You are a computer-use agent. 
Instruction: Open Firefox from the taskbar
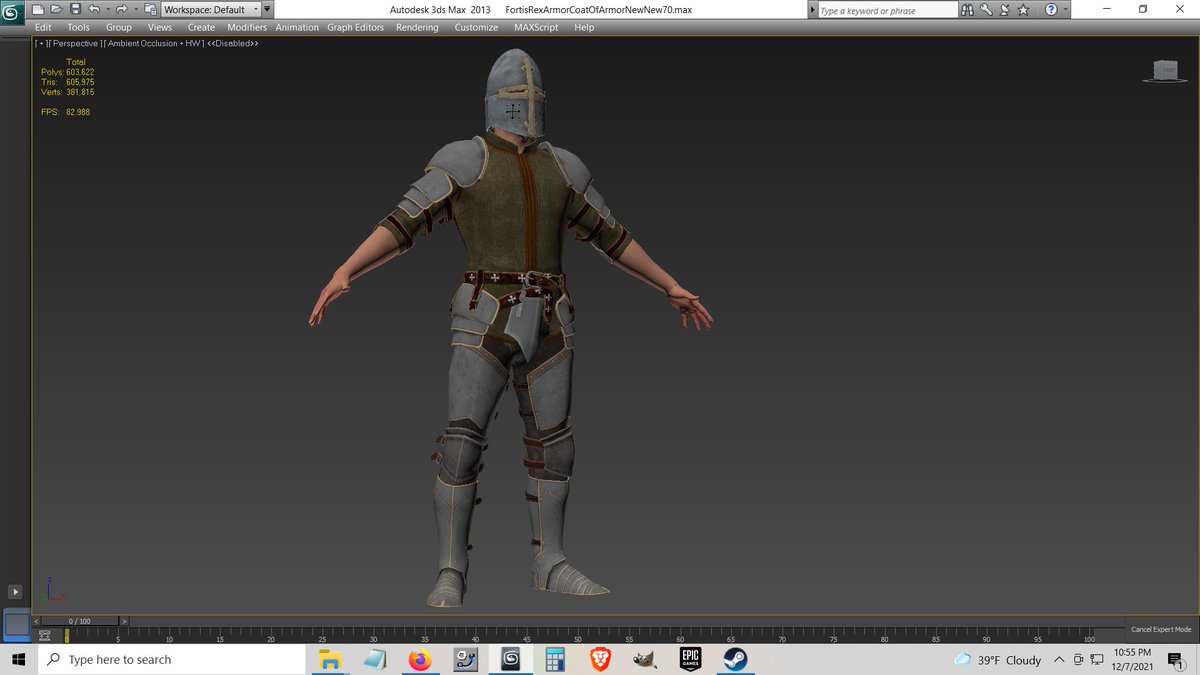[x=420, y=659]
